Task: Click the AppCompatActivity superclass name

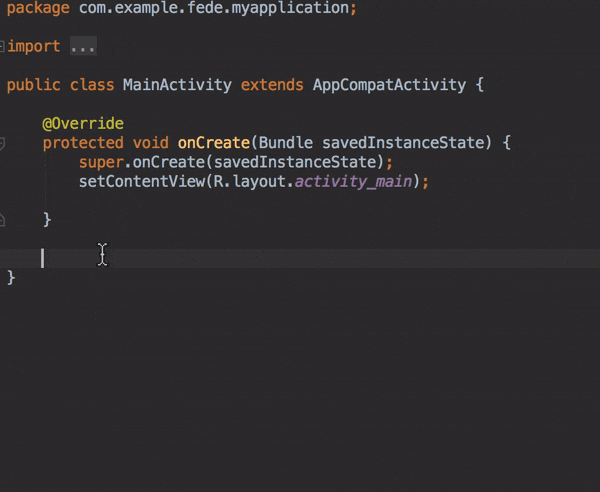Action: pos(390,85)
